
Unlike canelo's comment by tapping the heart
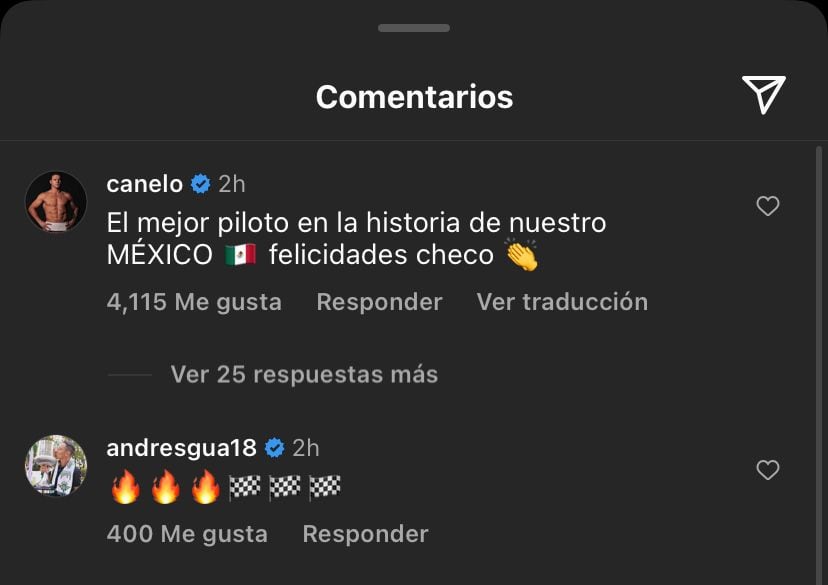click(768, 206)
